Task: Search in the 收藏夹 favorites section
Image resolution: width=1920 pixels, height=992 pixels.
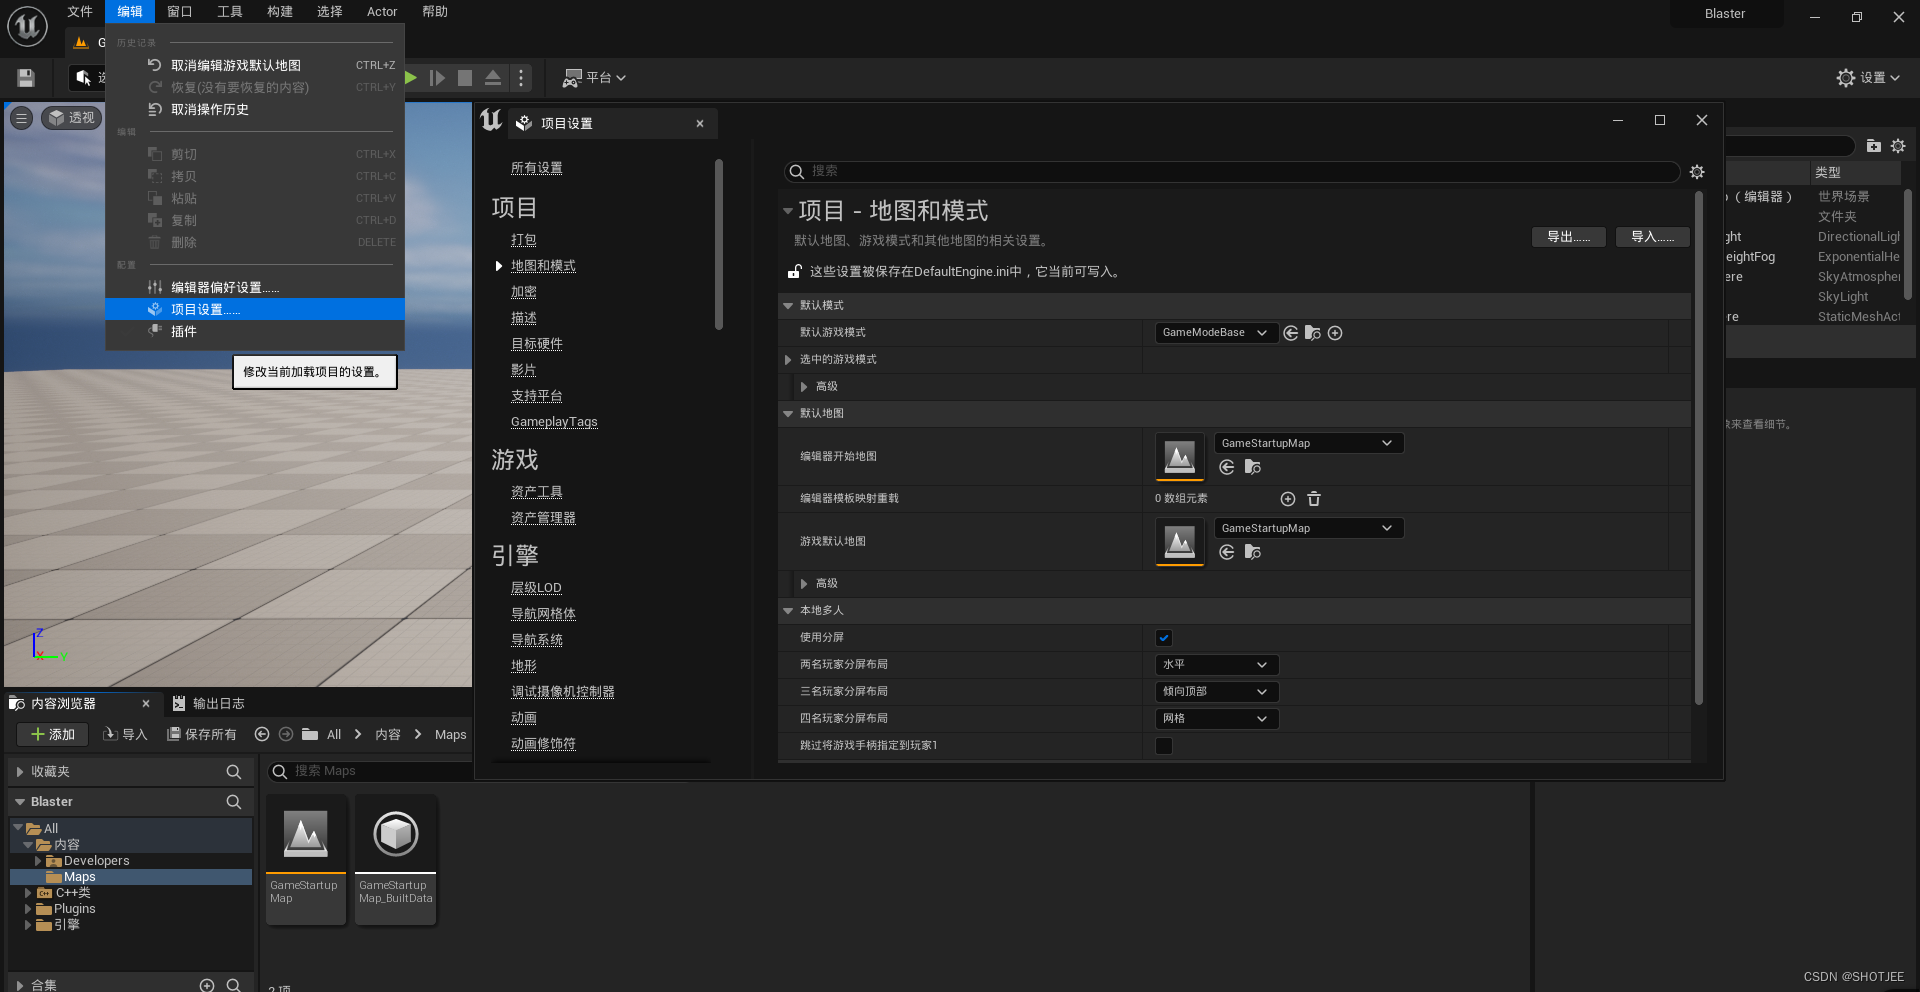Action: (234, 772)
